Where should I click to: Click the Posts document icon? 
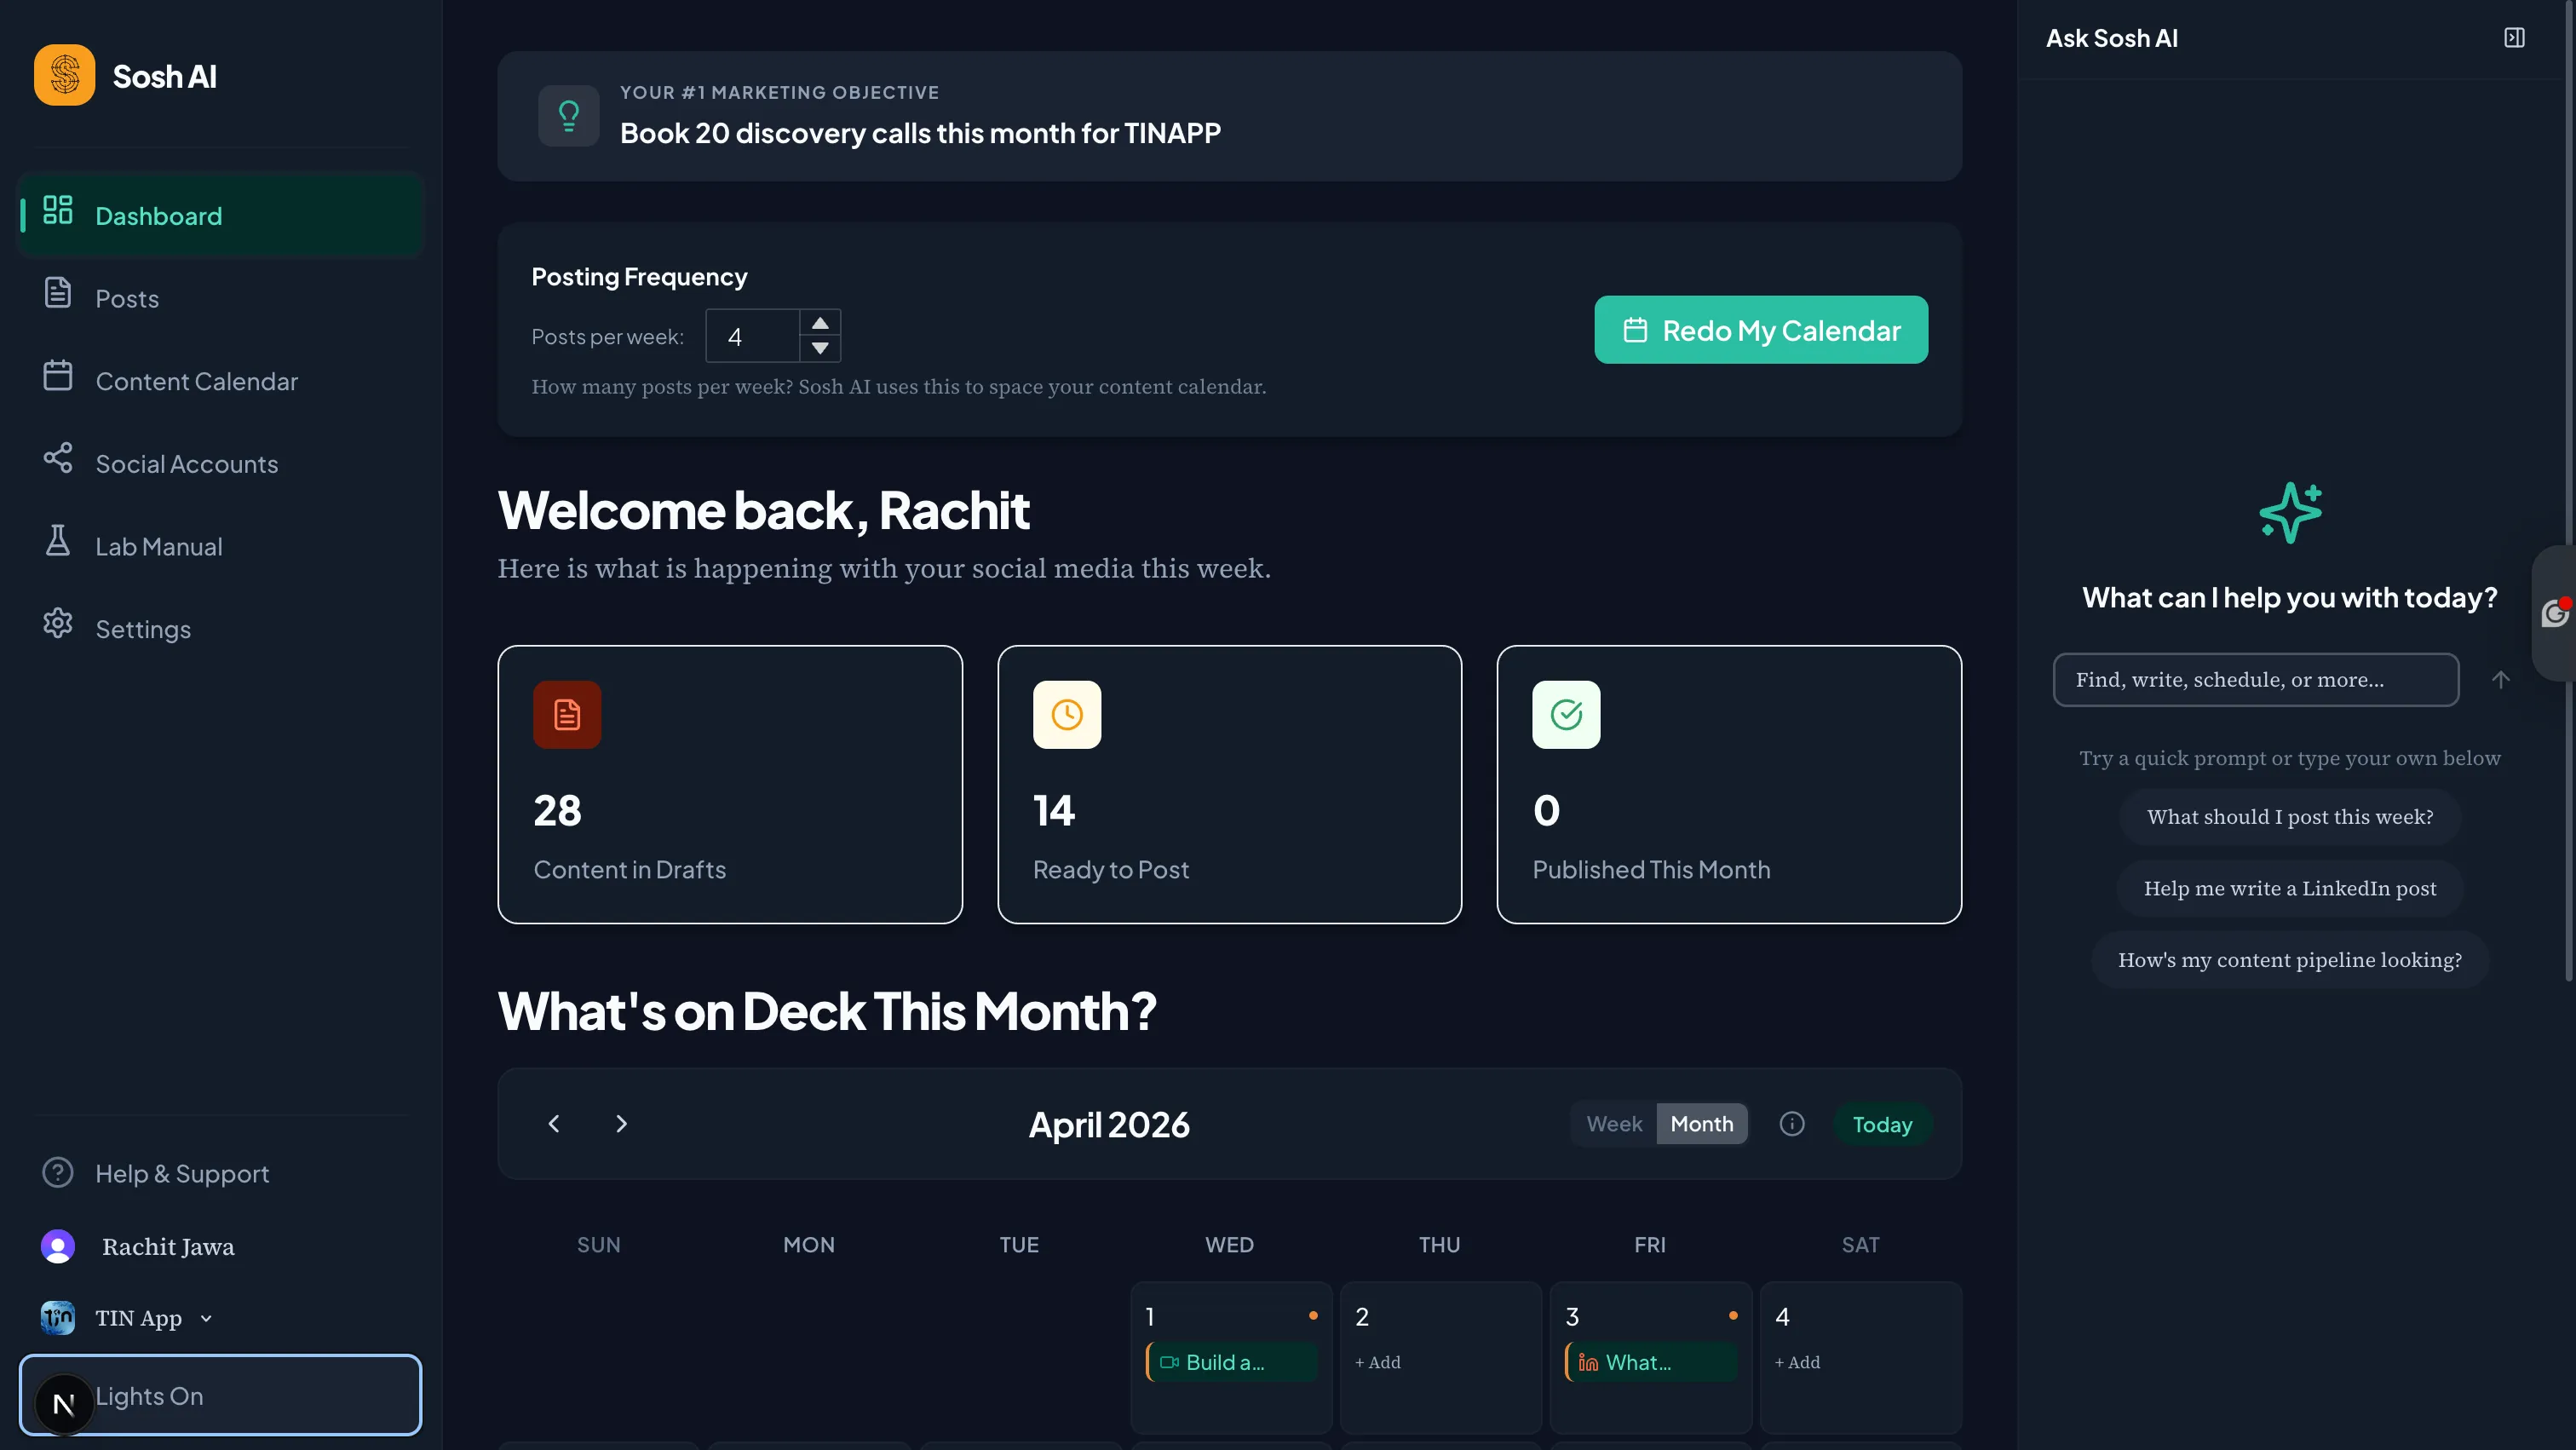click(x=58, y=292)
